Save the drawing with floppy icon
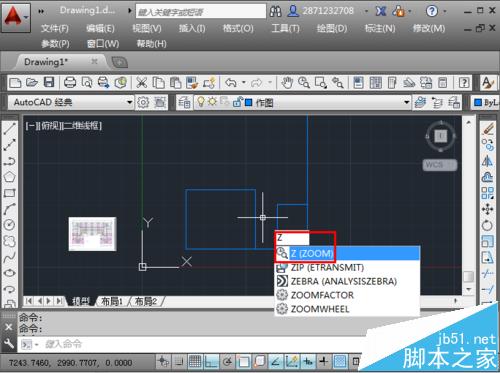The image size is (500, 373). tap(49, 83)
